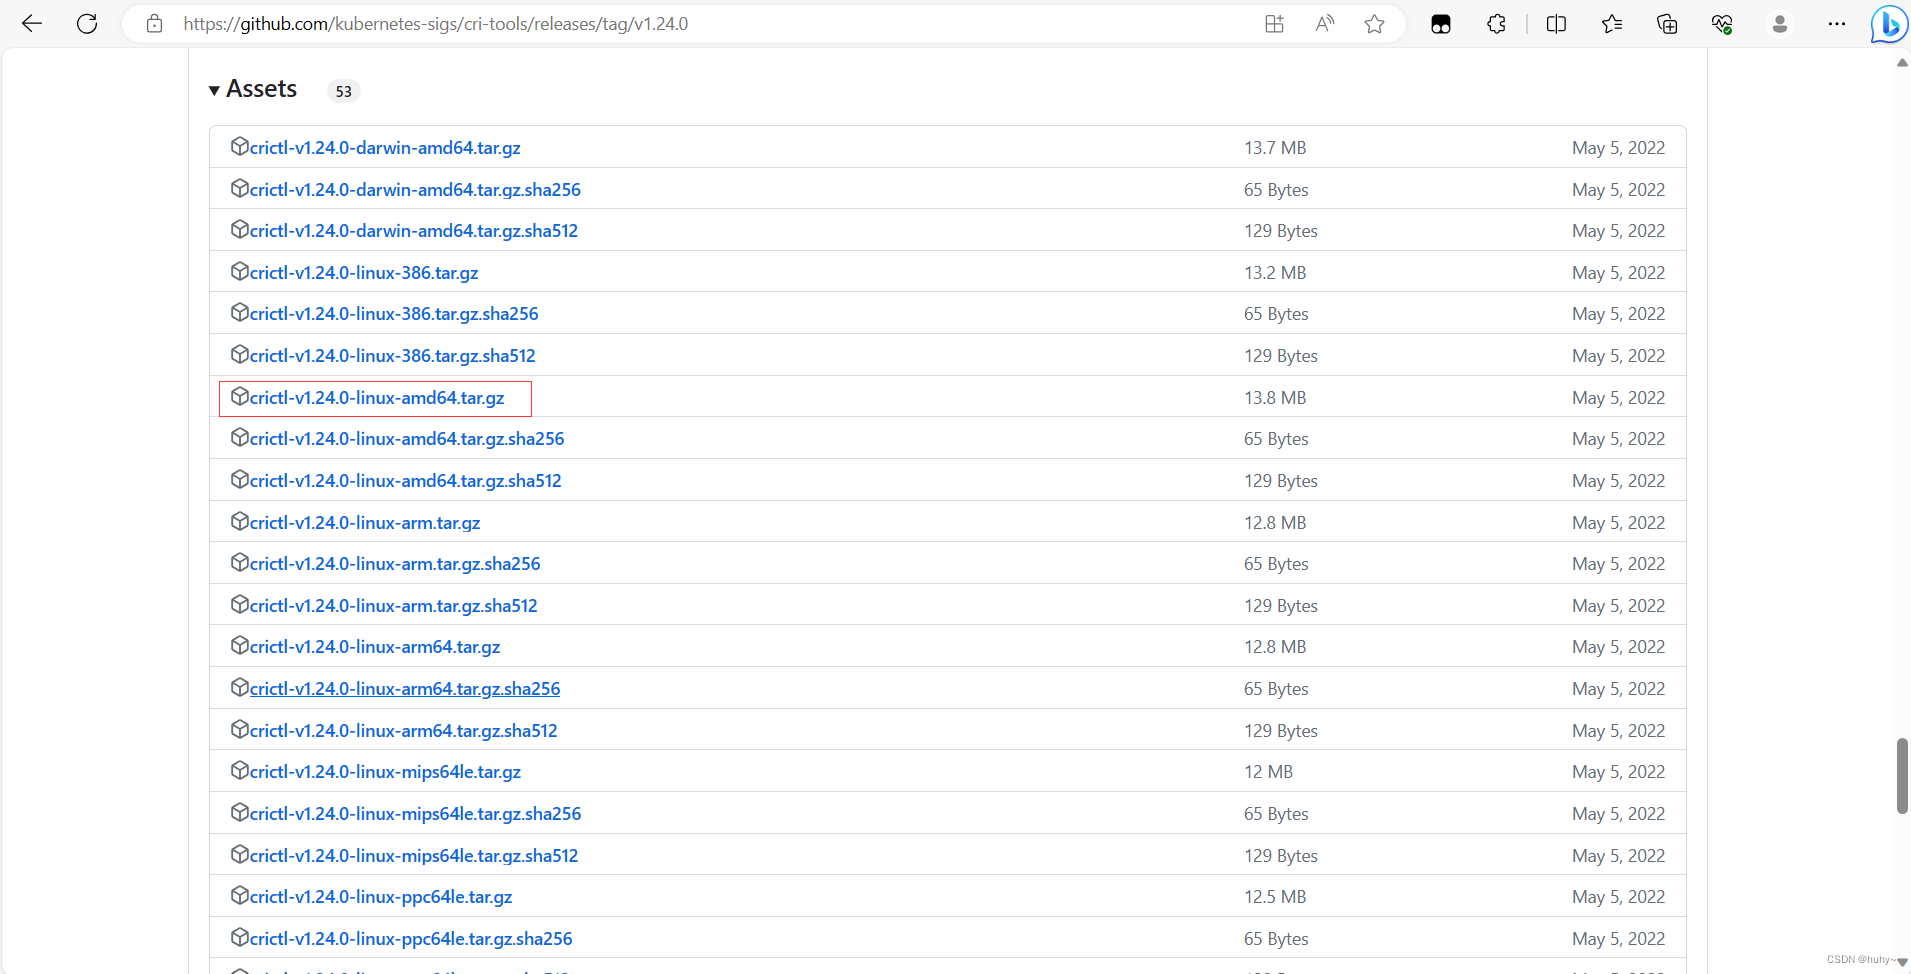The height and width of the screenshot is (974, 1911).
Task: Open Browser essentials heart icon
Action: [1722, 24]
